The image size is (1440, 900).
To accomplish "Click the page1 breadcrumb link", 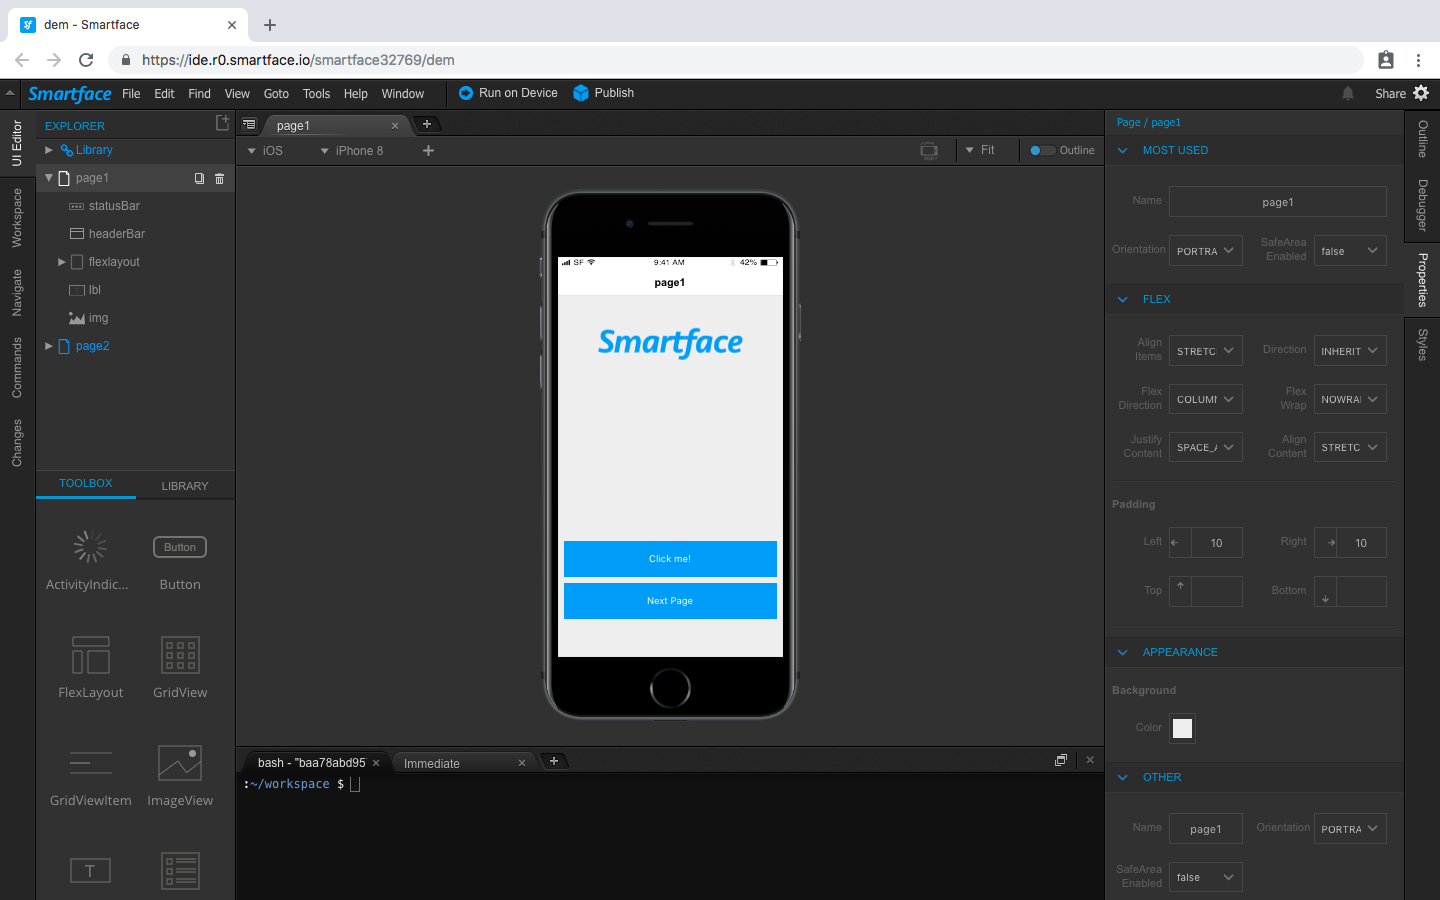I will point(1165,122).
